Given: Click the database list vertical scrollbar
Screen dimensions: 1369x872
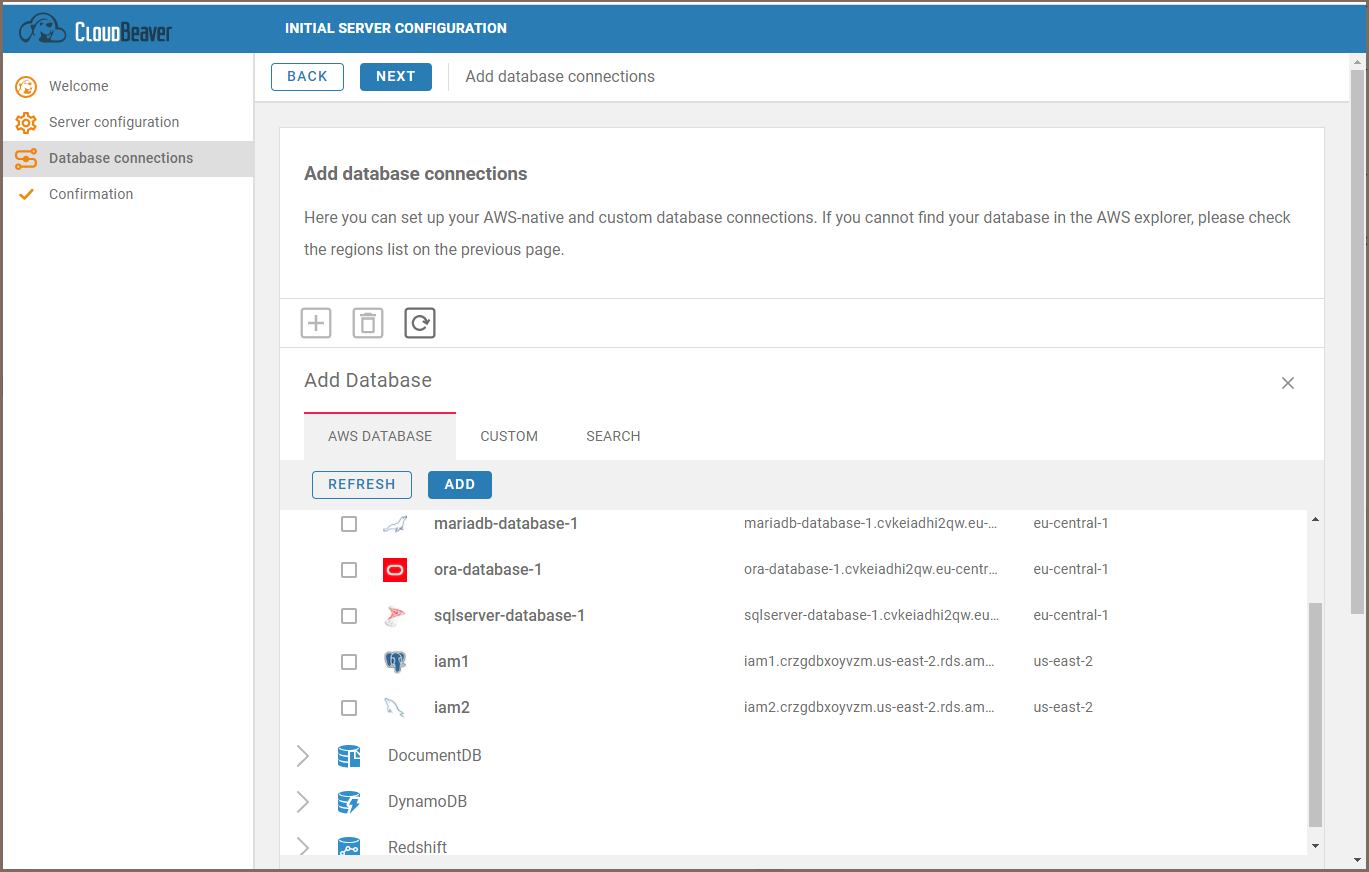Looking at the screenshot, I should [1315, 714].
